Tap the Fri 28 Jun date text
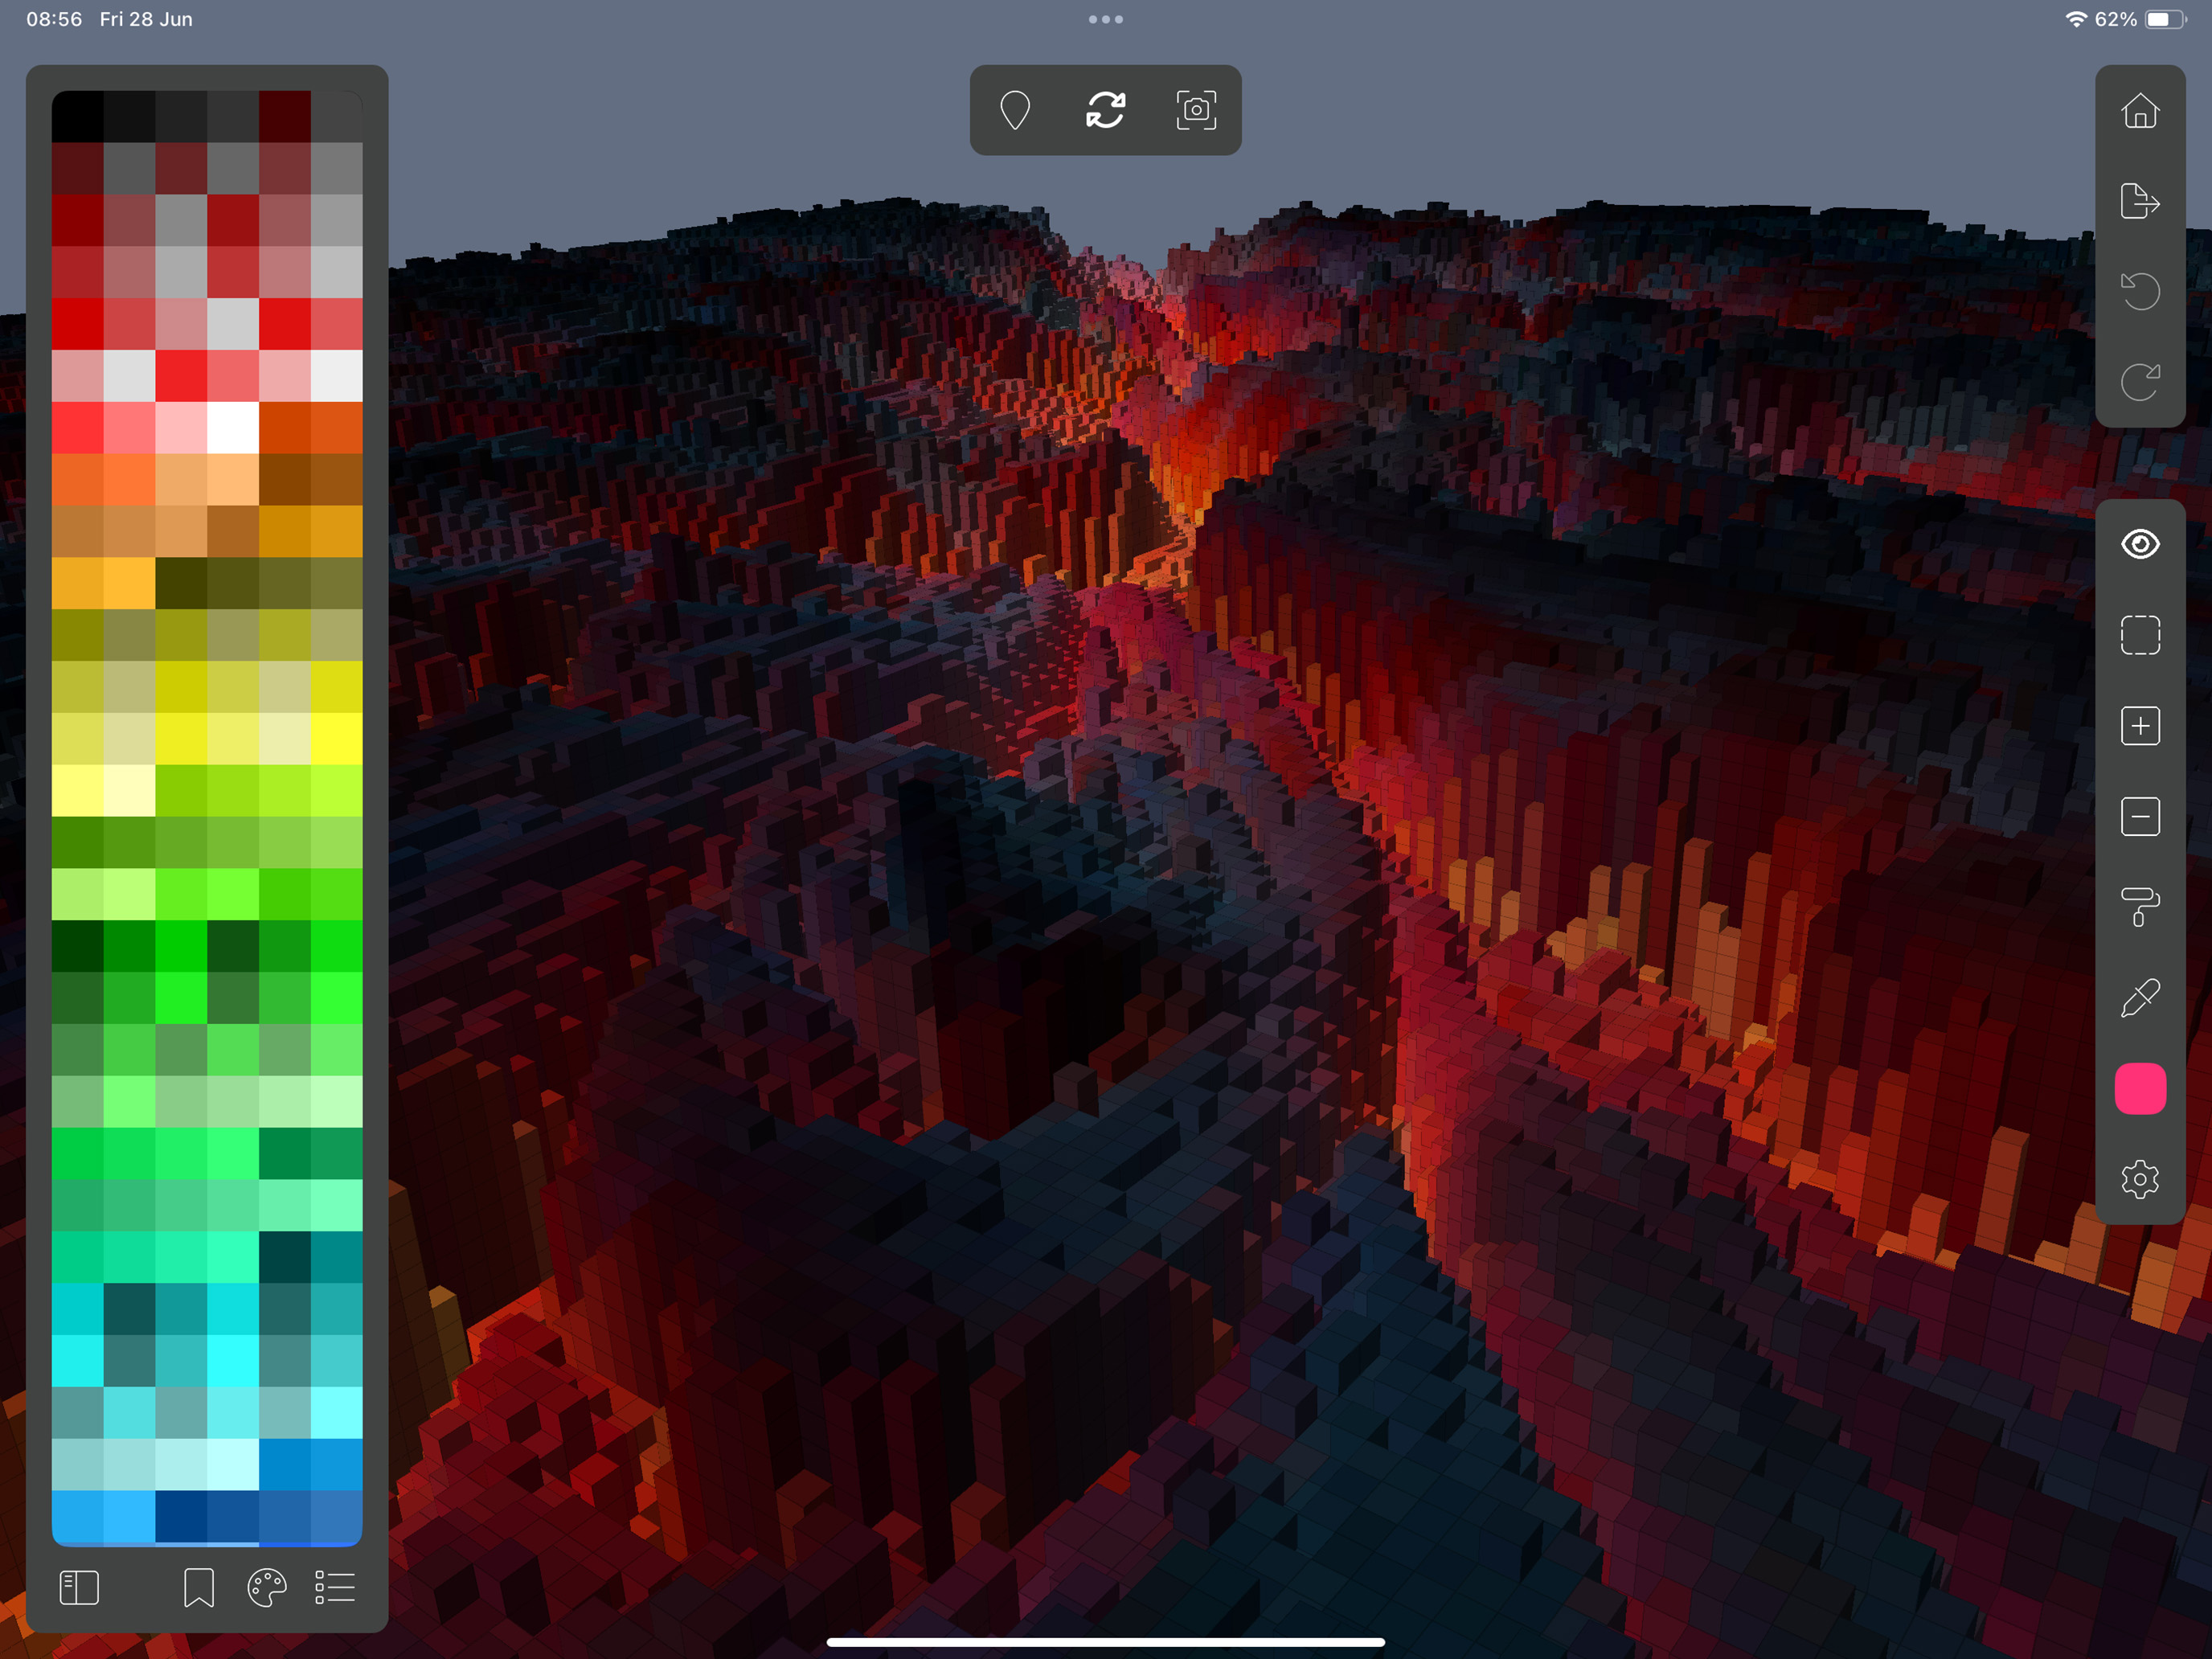Image resolution: width=2212 pixels, height=1659 pixels. (146, 19)
